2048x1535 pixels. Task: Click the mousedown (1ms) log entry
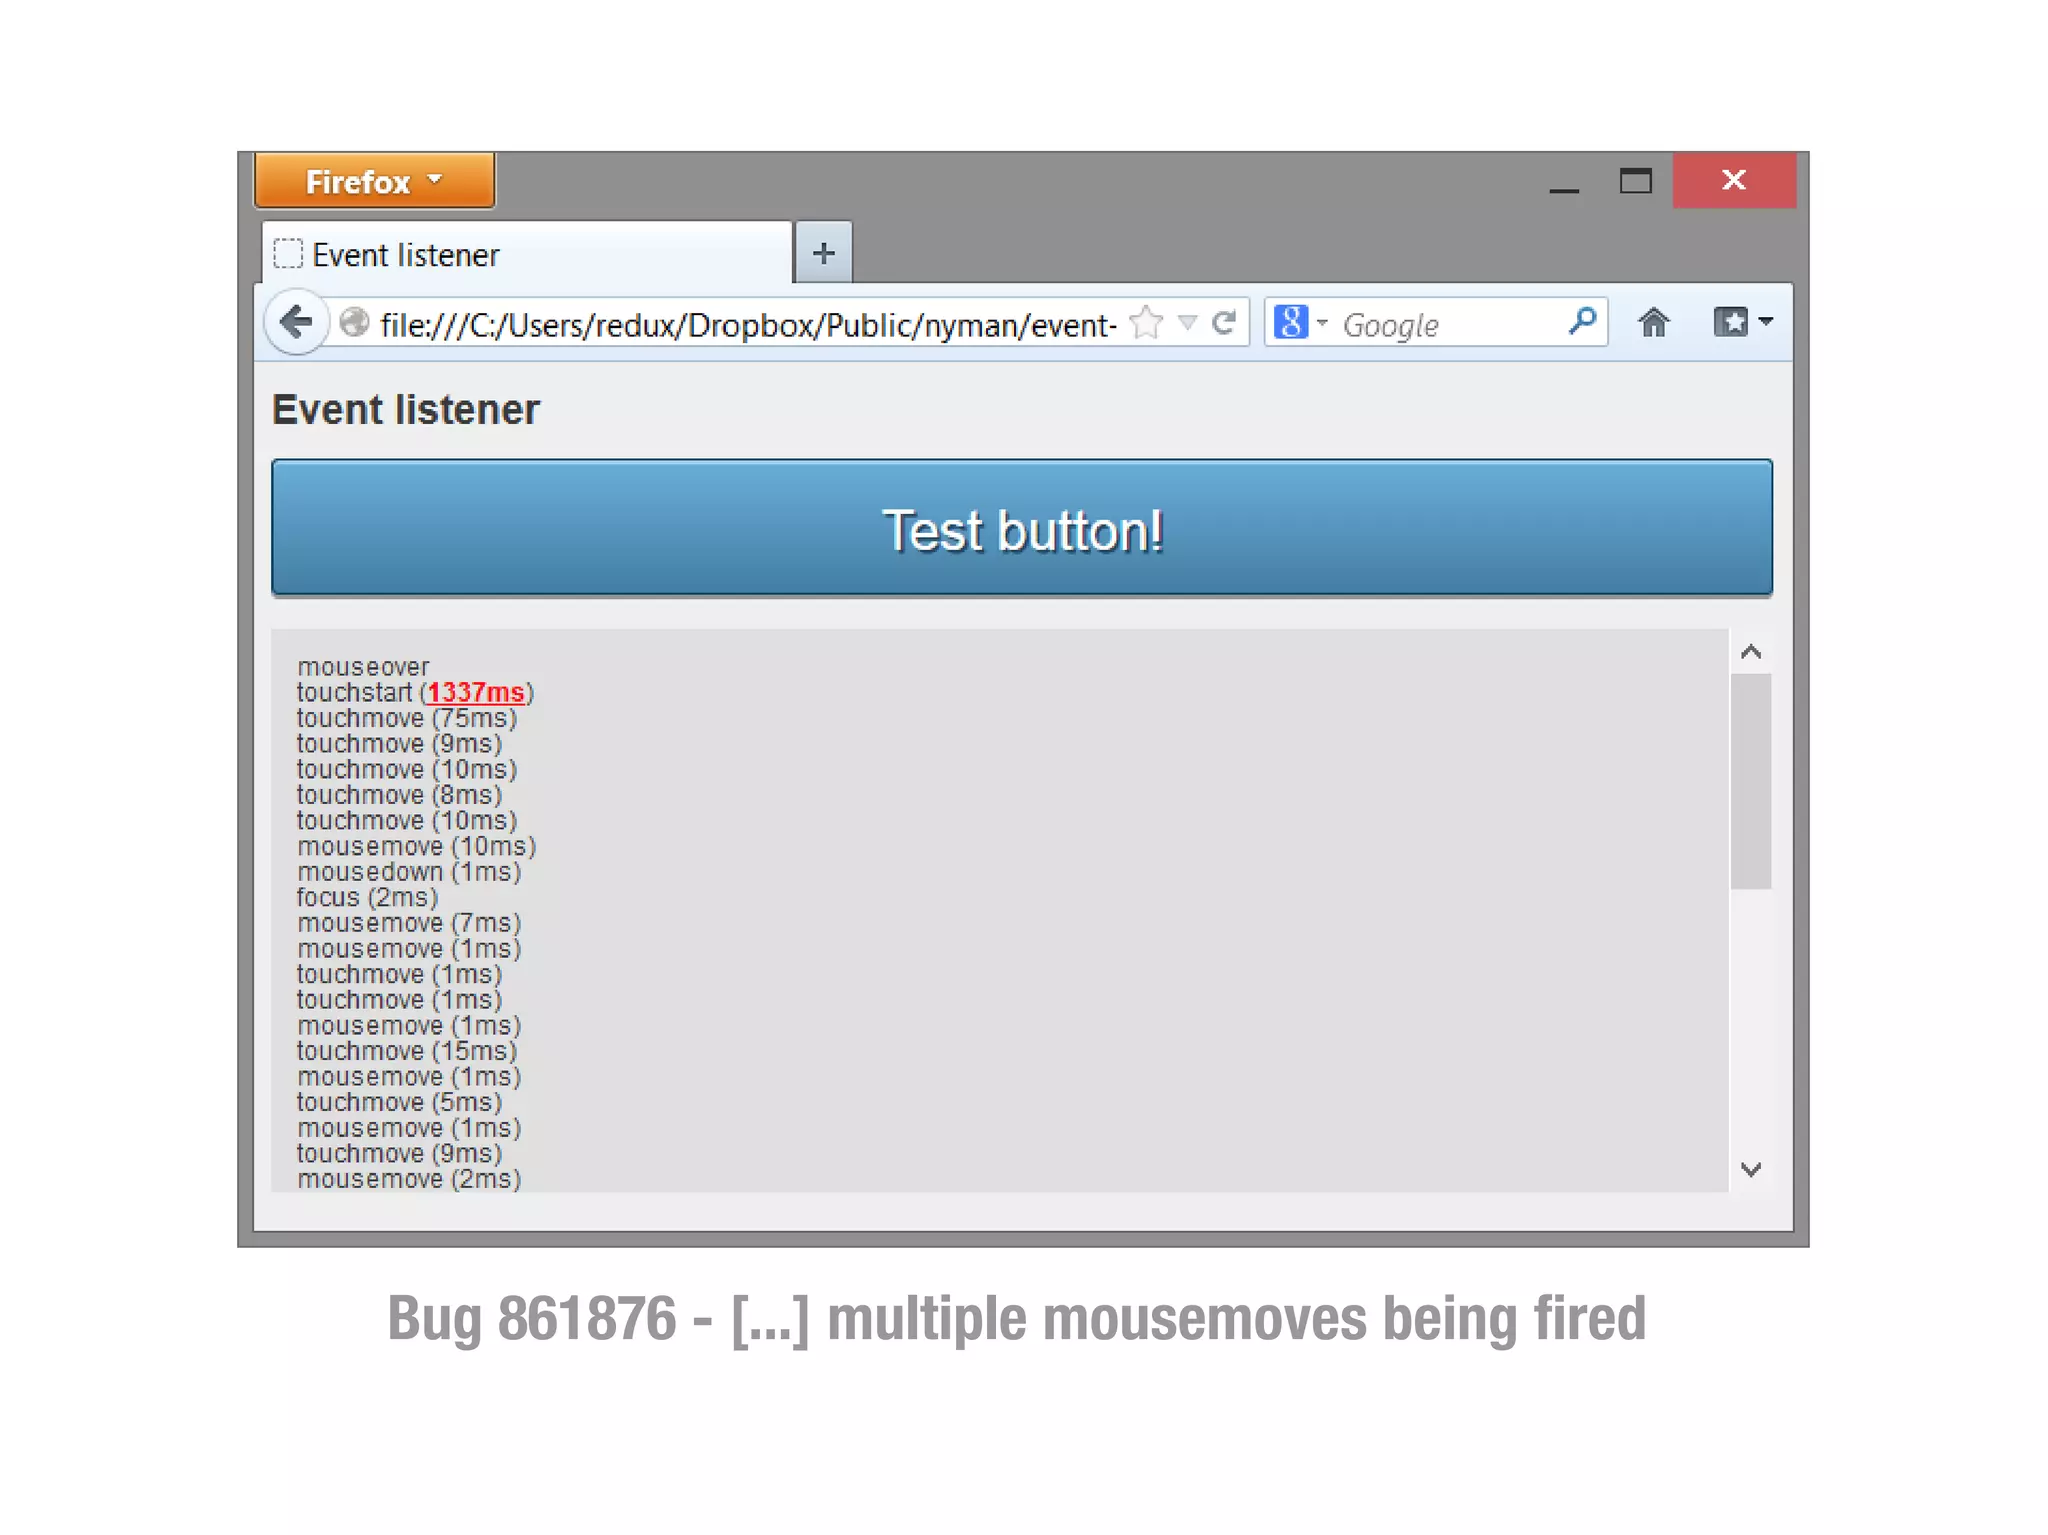coord(409,872)
